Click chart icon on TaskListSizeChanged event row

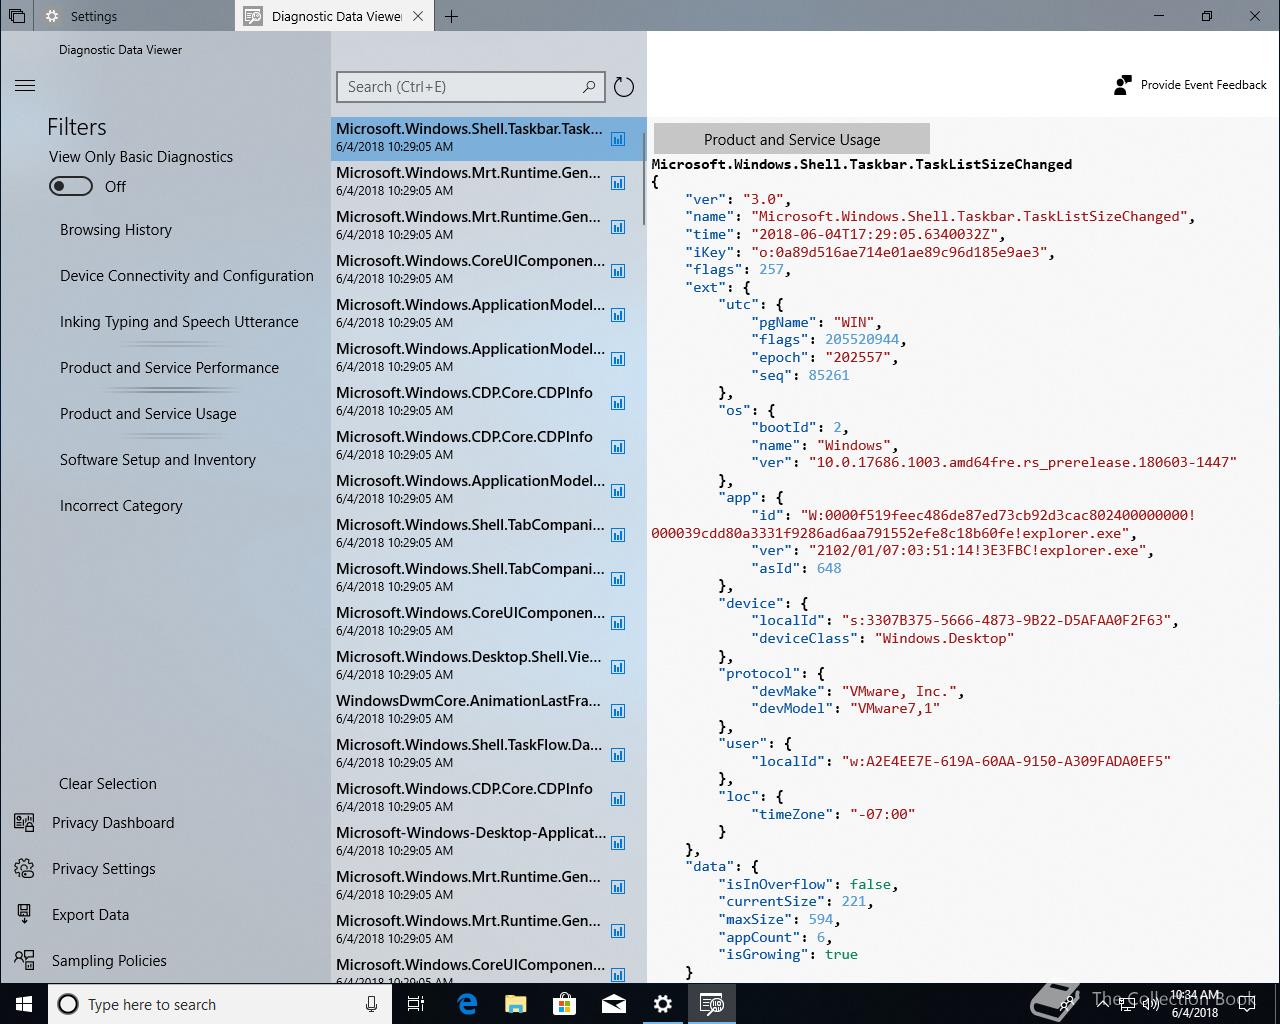pyautogui.click(x=618, y=140)
